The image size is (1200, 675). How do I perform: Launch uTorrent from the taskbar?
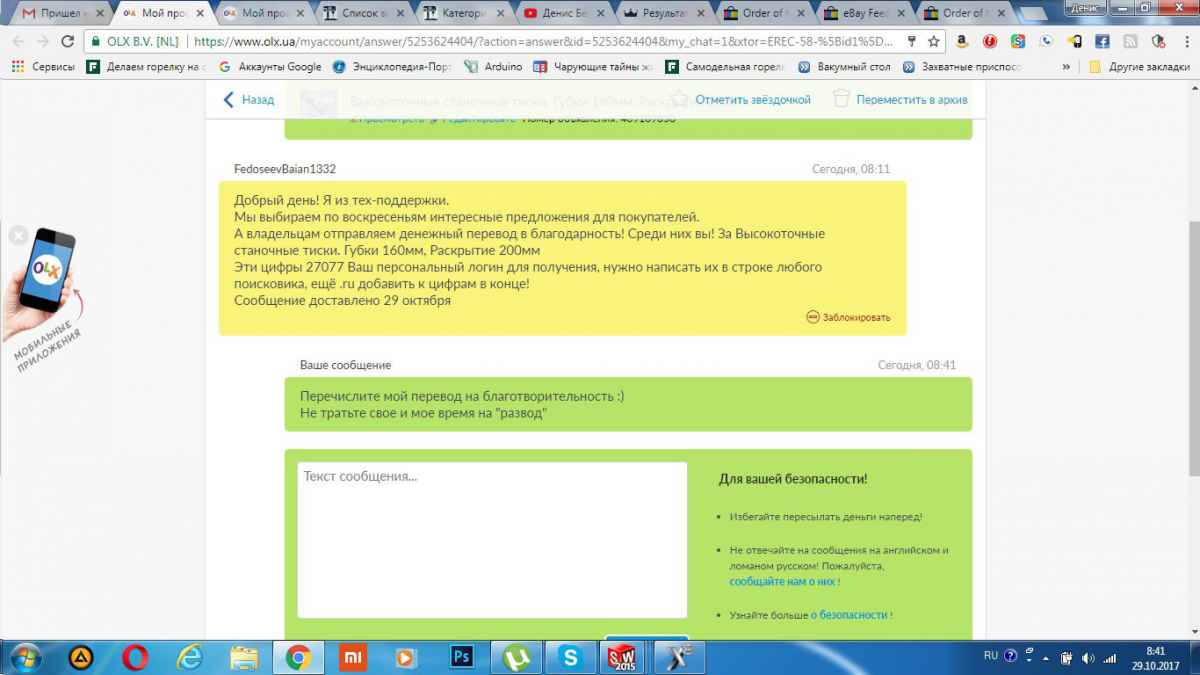[x=516, y=657]
